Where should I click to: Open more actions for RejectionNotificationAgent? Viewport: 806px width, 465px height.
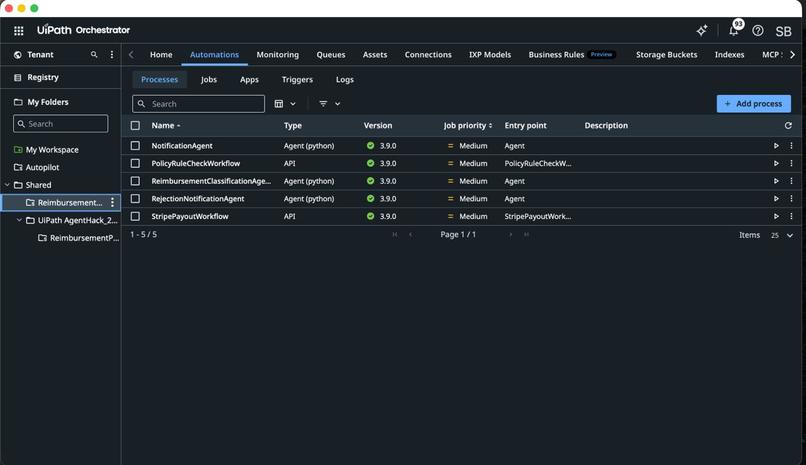(x=791, y=199)
